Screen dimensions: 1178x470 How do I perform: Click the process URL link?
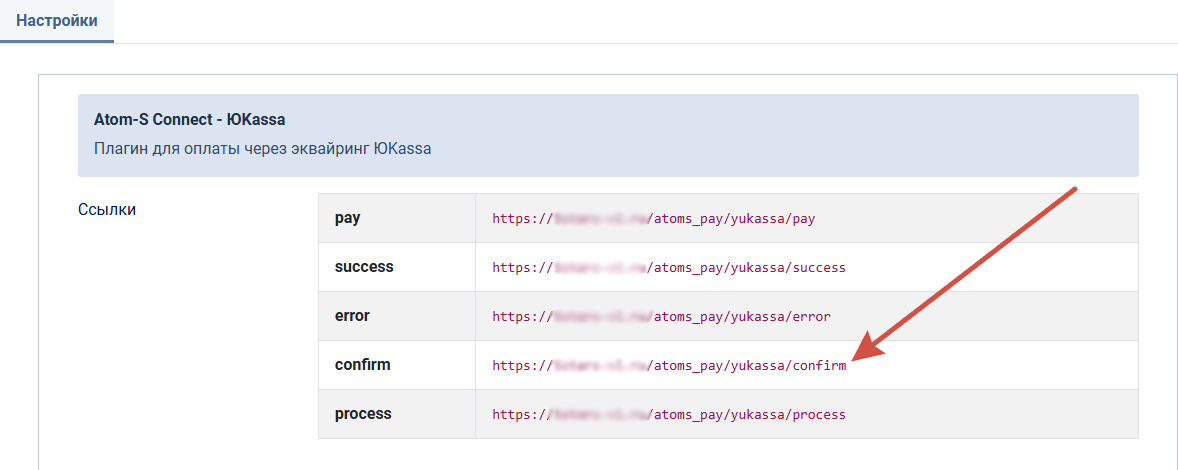pyautogui.click(x=669, y=414)
